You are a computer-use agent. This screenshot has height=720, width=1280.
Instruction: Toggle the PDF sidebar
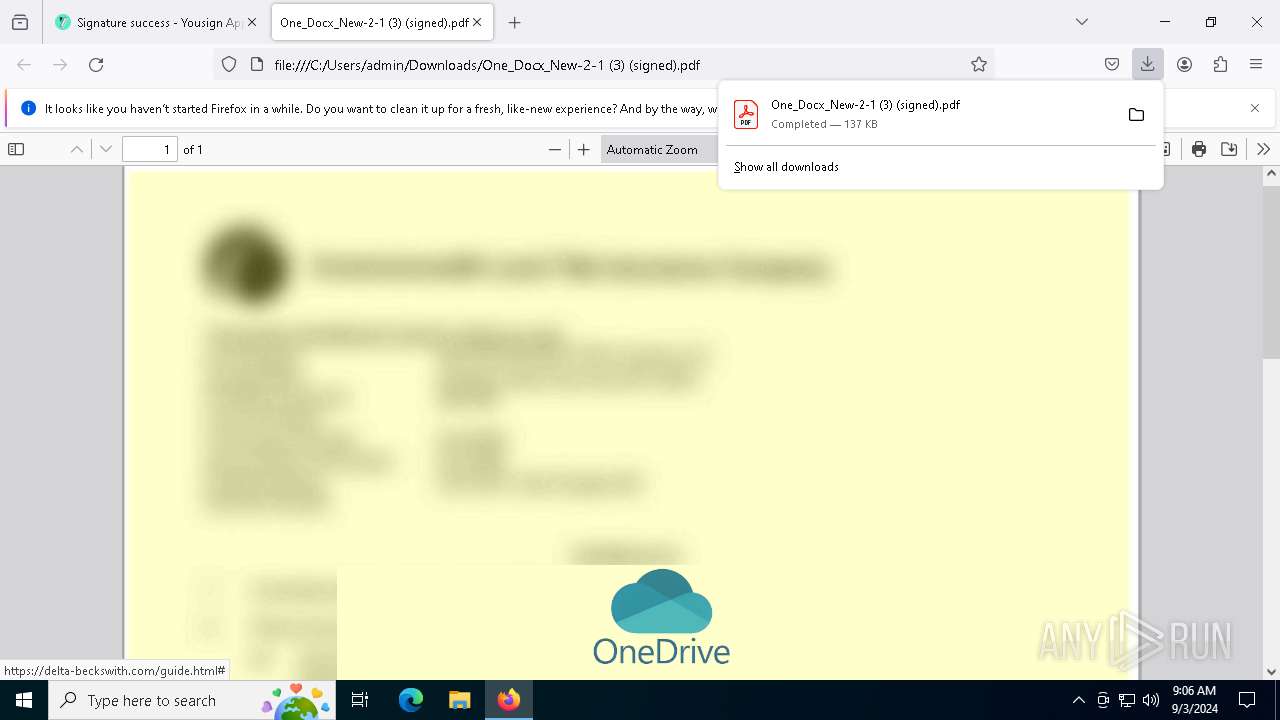click(x=16, y=149)
